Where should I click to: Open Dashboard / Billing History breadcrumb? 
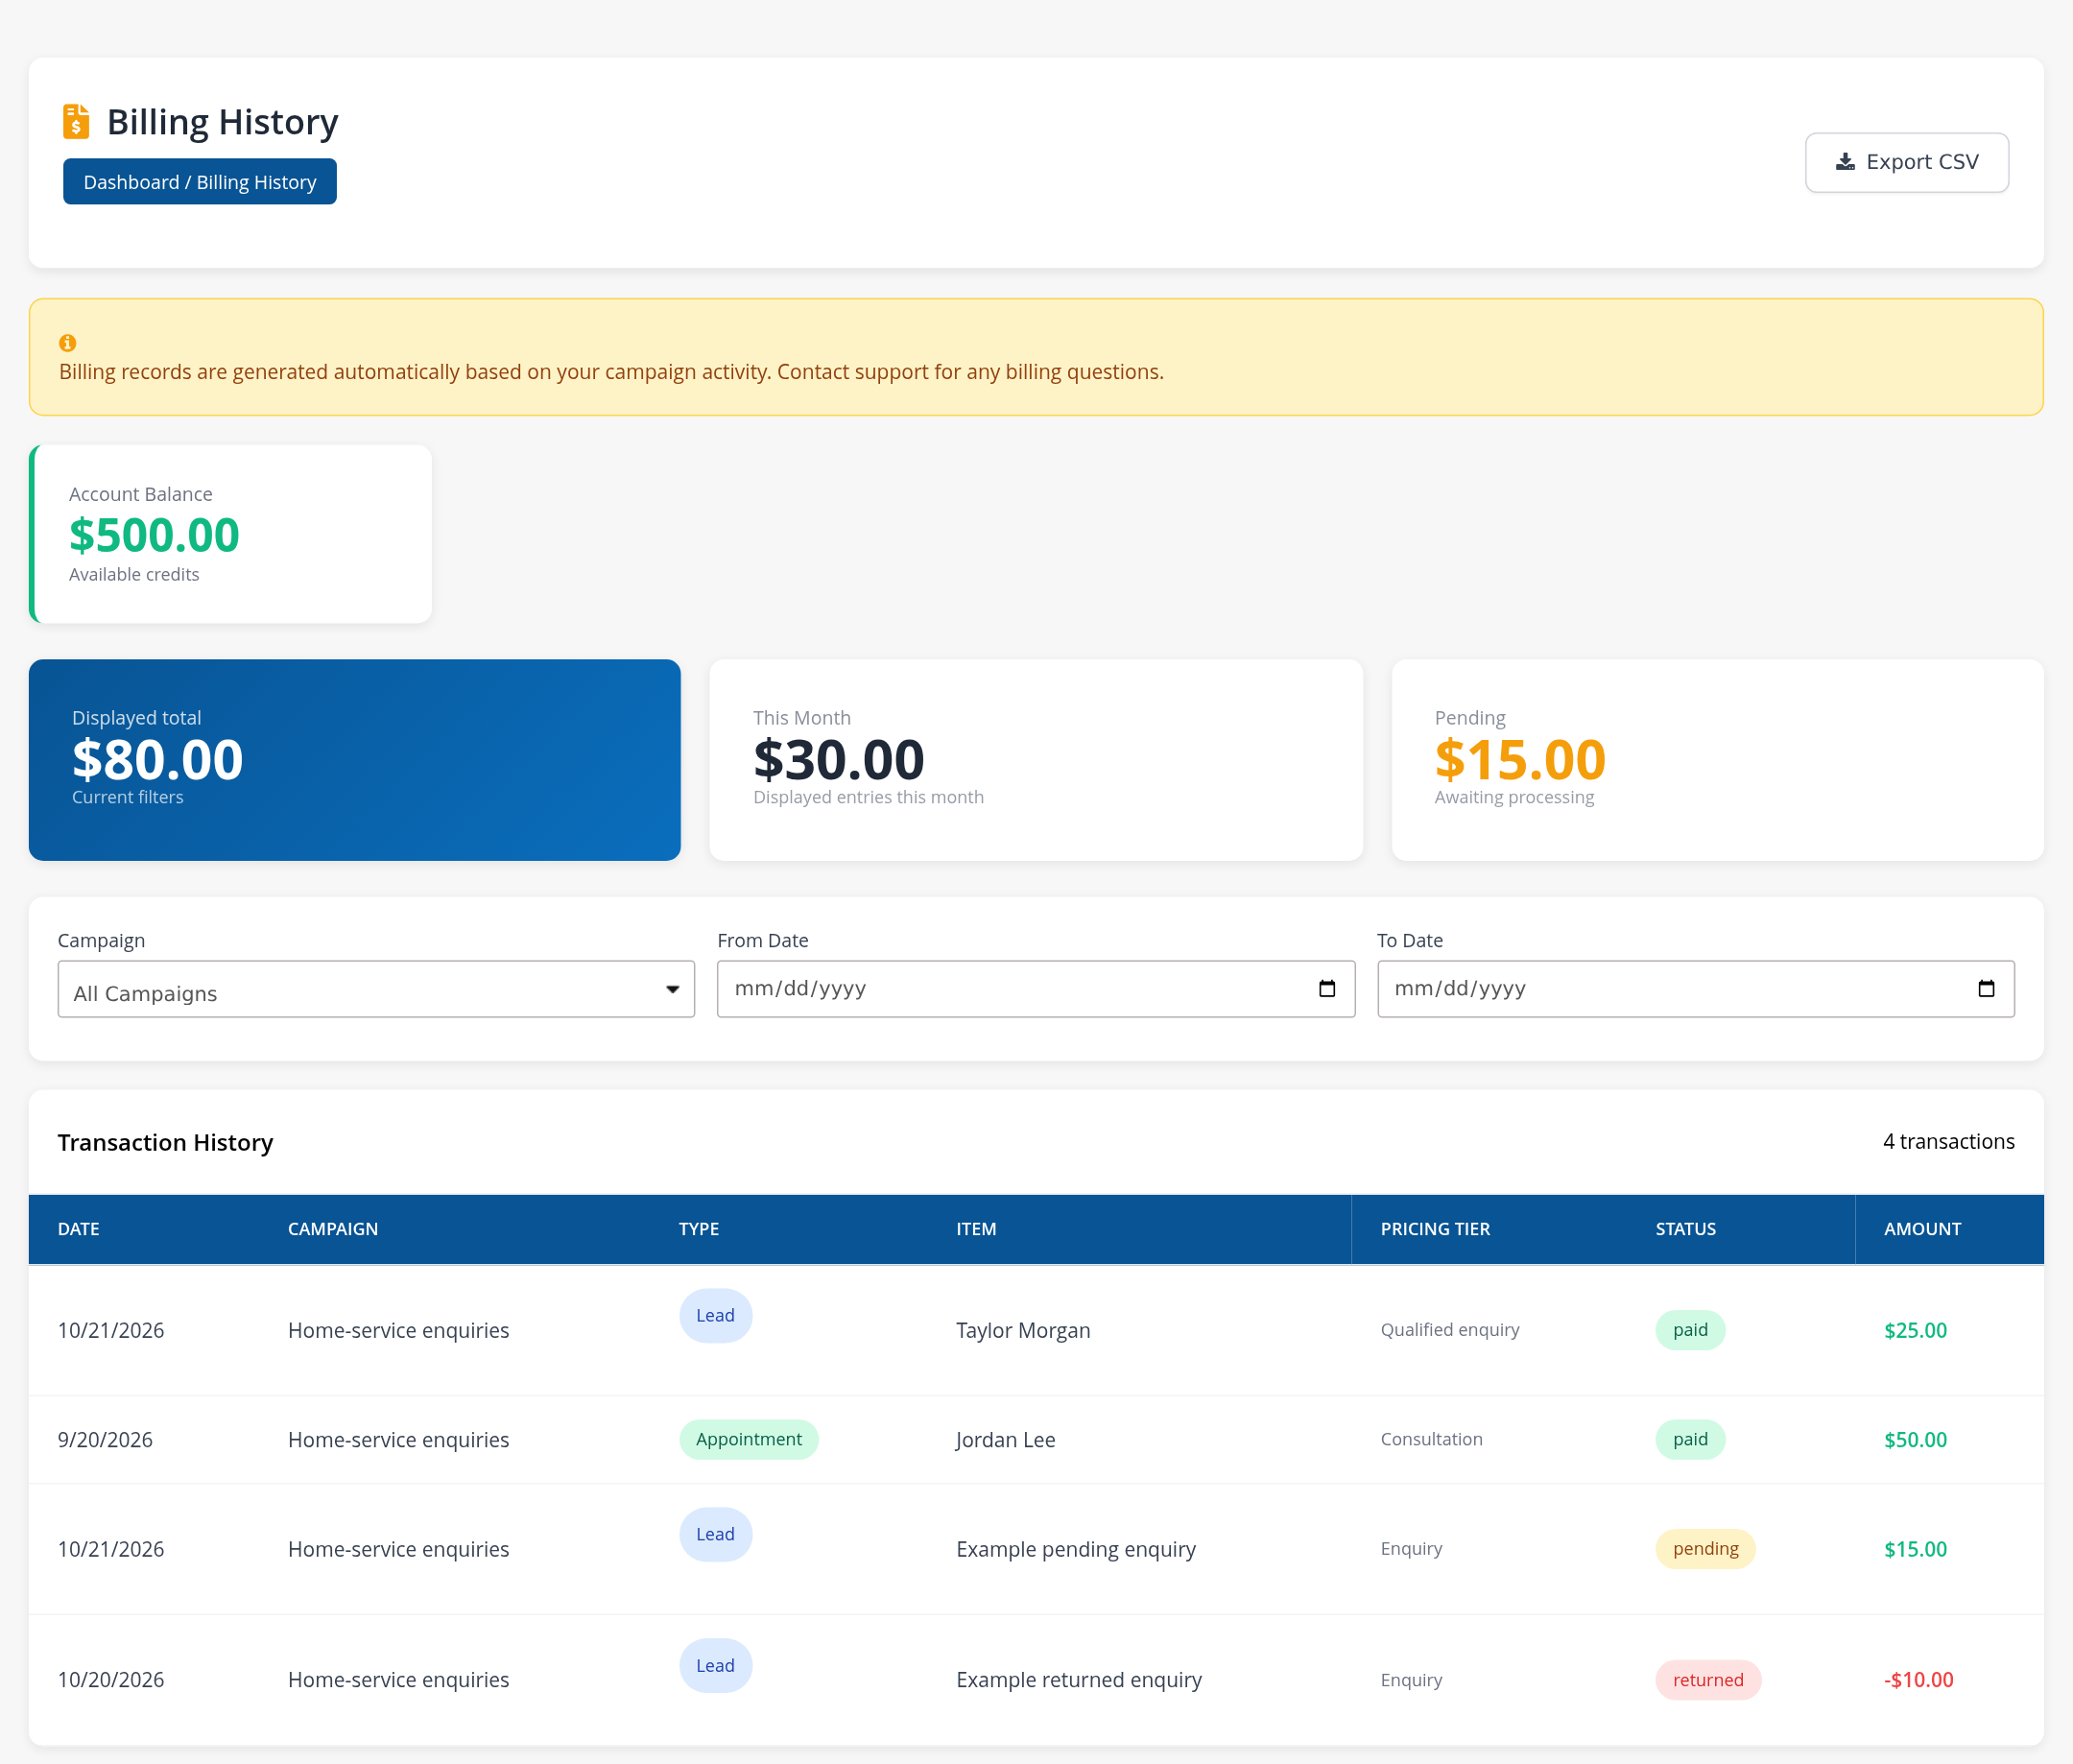tap(200, 182)
